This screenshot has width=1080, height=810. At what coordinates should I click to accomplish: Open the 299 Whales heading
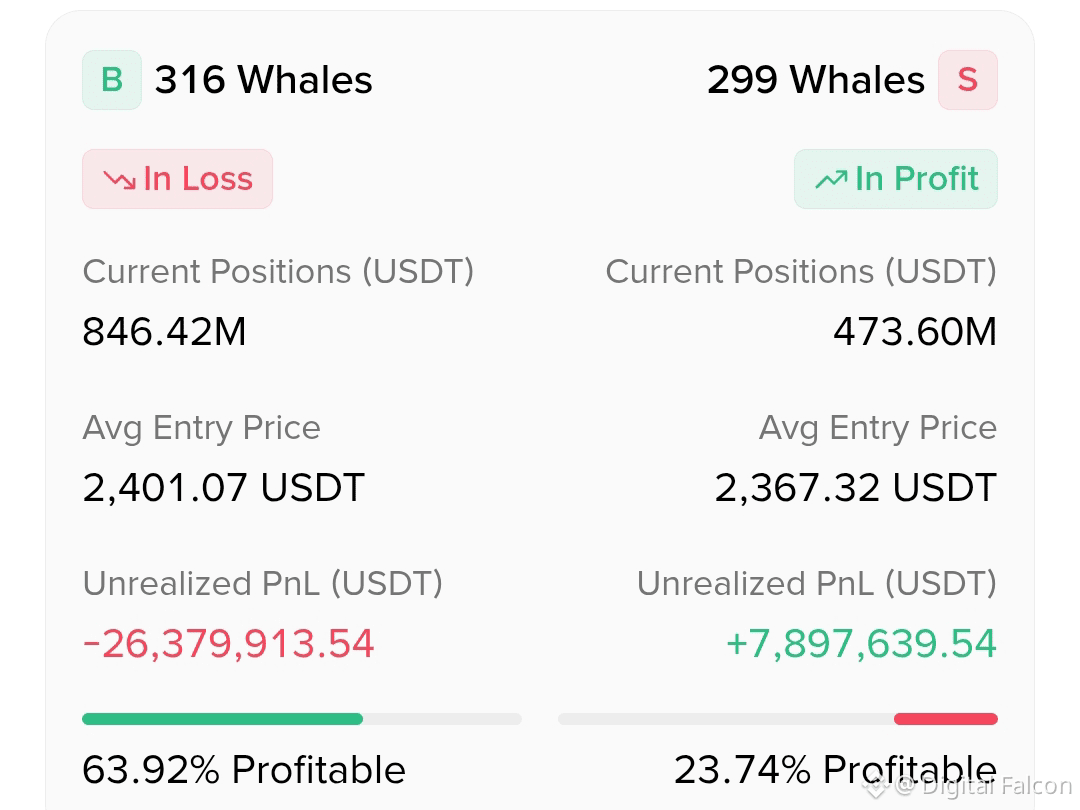[x=816, y=80]
